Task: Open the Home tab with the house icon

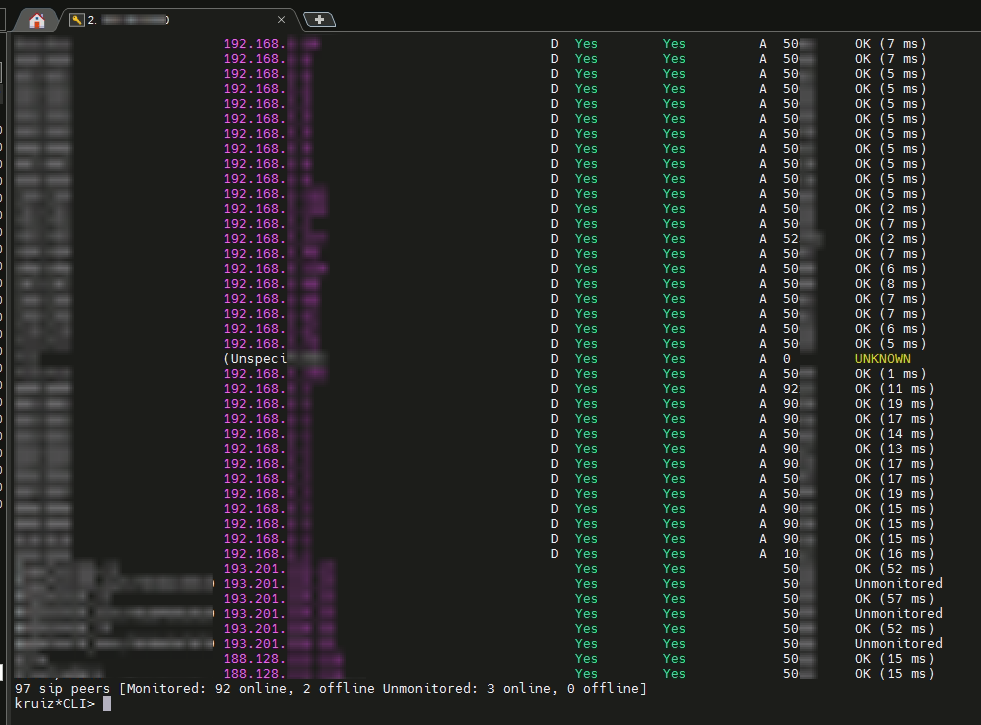Action: click(37, 21)
